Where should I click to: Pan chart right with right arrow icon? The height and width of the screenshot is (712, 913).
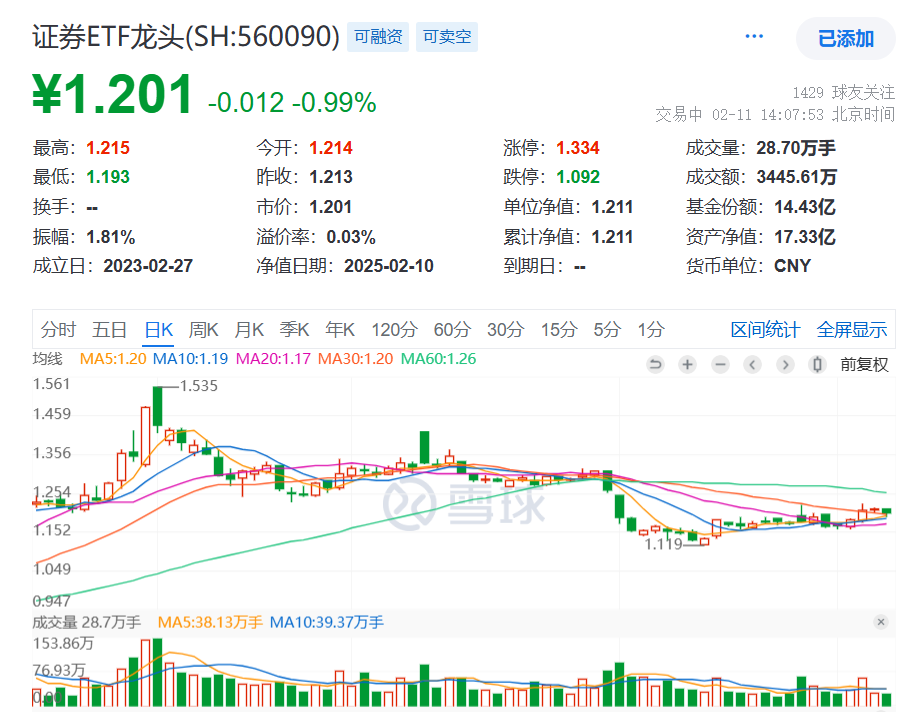785,364
